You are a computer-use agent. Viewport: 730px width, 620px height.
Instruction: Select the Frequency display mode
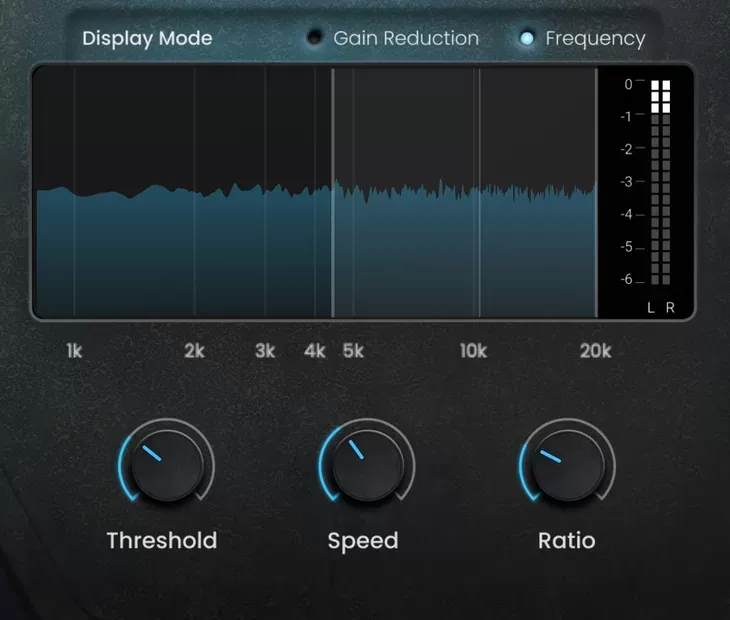click(527, 38)
